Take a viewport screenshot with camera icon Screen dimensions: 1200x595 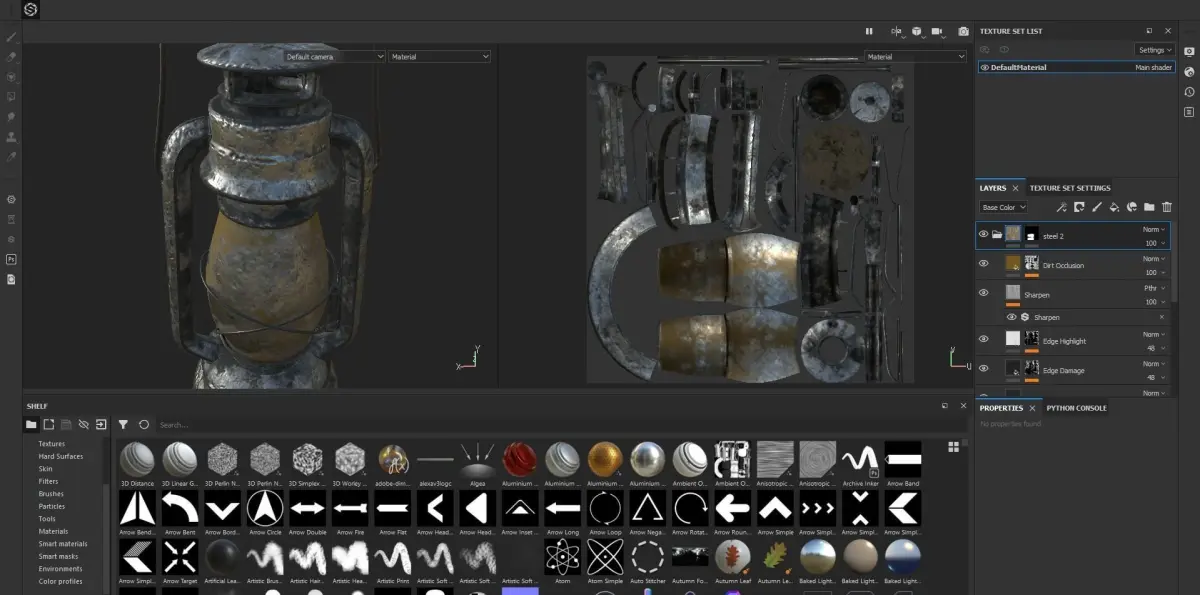(963, 31)
